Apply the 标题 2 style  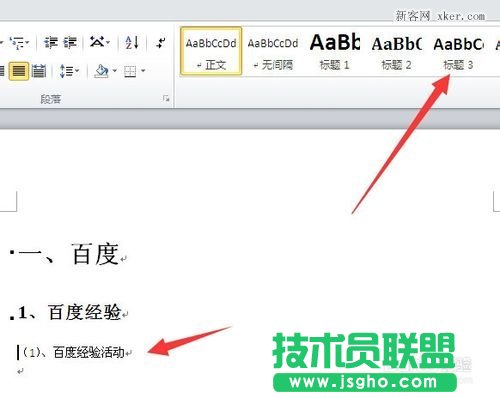pos(396,51)
